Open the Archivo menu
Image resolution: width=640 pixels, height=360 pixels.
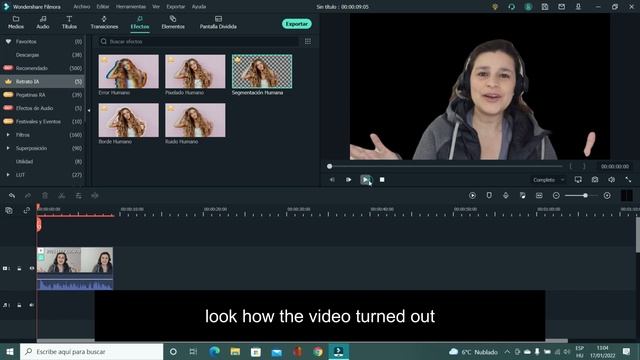click(82, 7)
